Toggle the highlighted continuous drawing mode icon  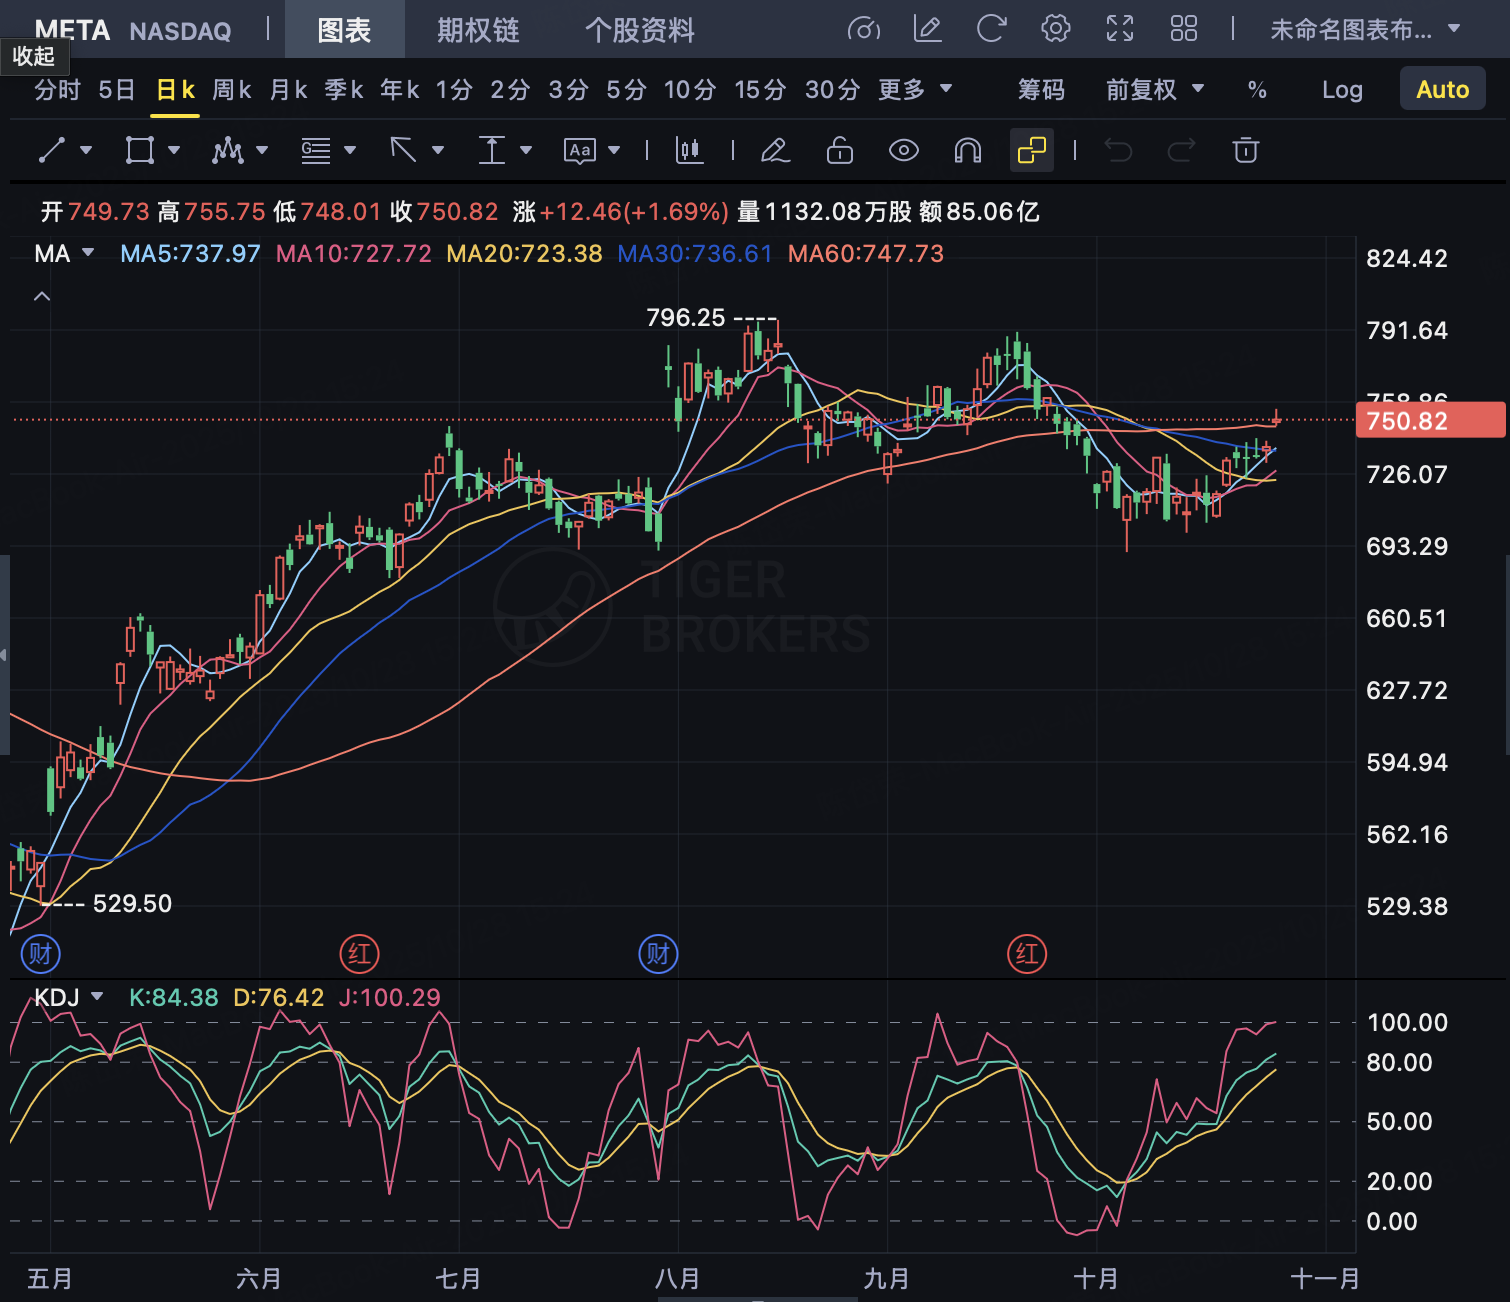(x=1032, y=150)
